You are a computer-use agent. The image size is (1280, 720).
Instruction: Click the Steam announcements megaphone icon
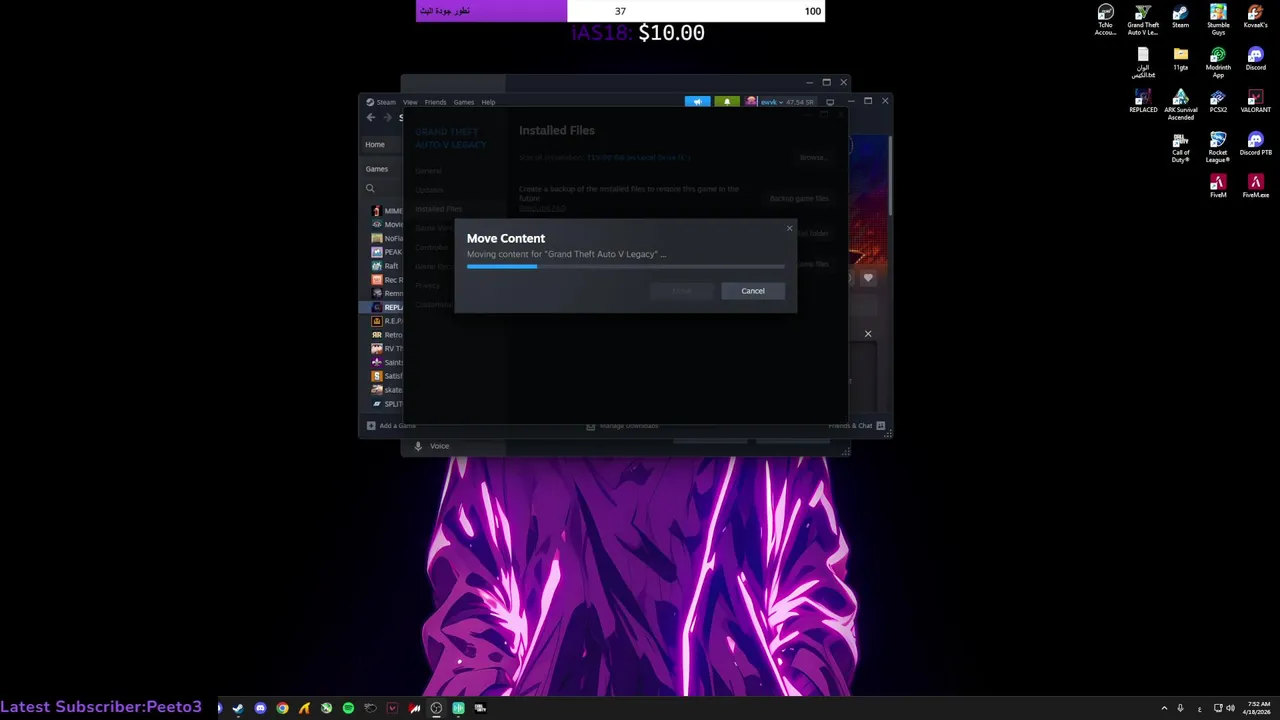[x=697, y=102]
